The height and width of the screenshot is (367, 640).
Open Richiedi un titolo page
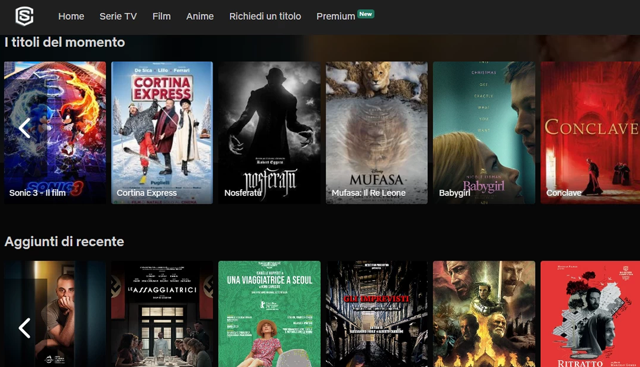point(265,16)
